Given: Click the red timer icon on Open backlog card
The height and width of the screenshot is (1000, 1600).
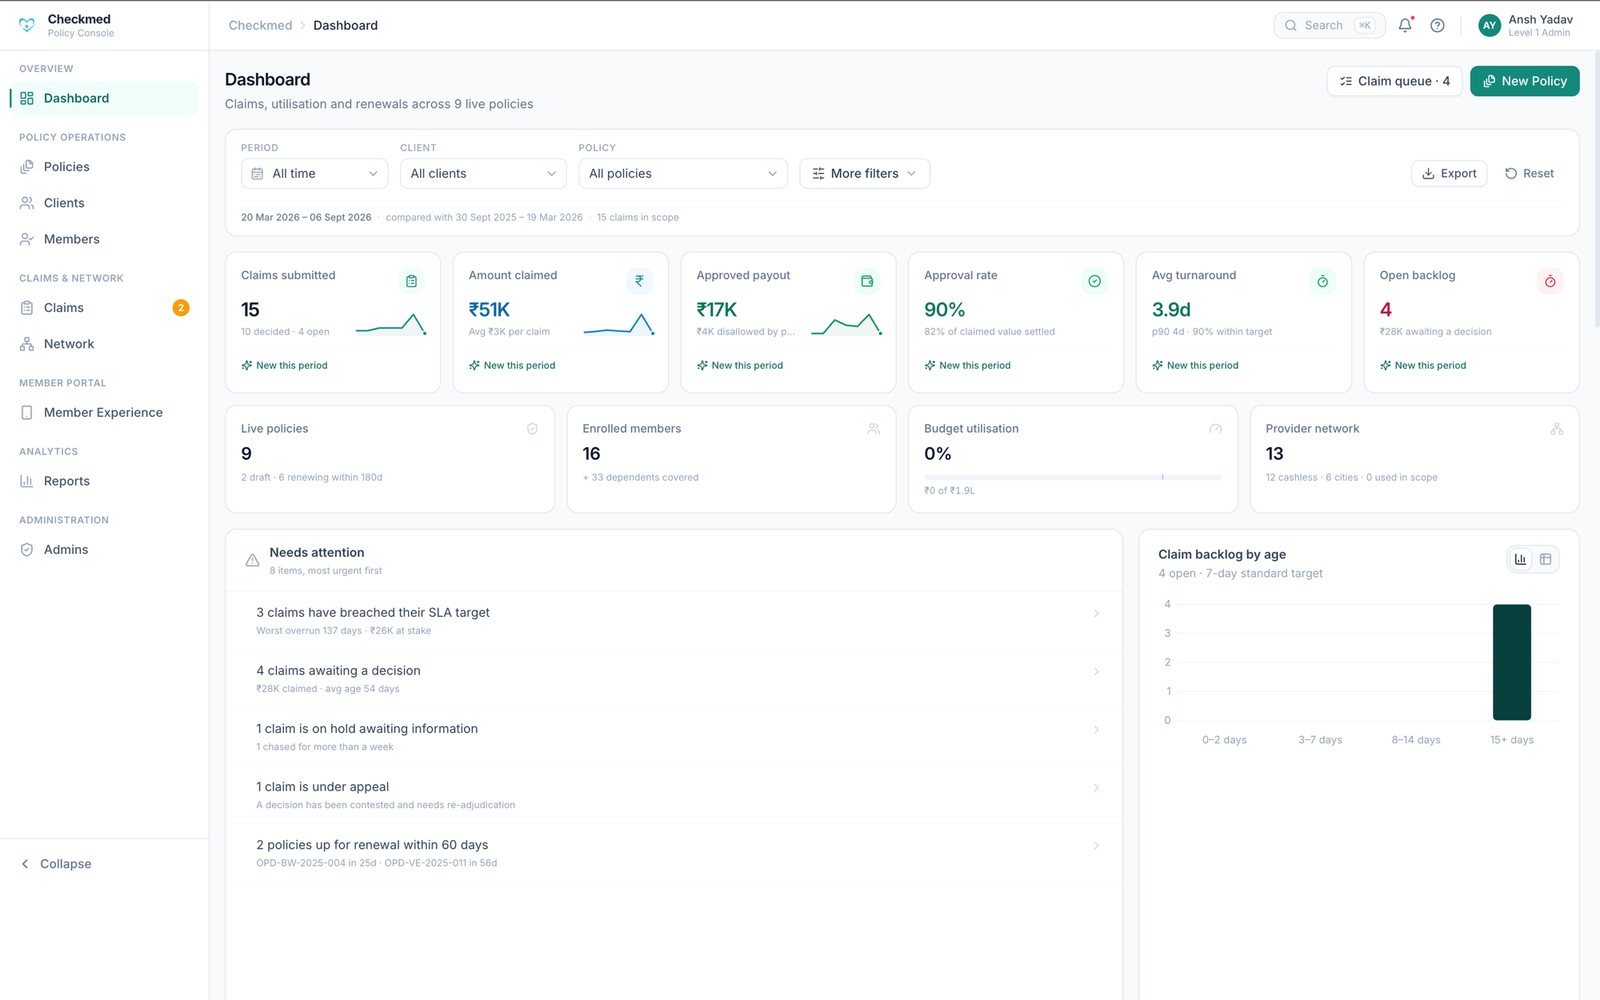Looking at the screenshot, I should point(1550,281).
